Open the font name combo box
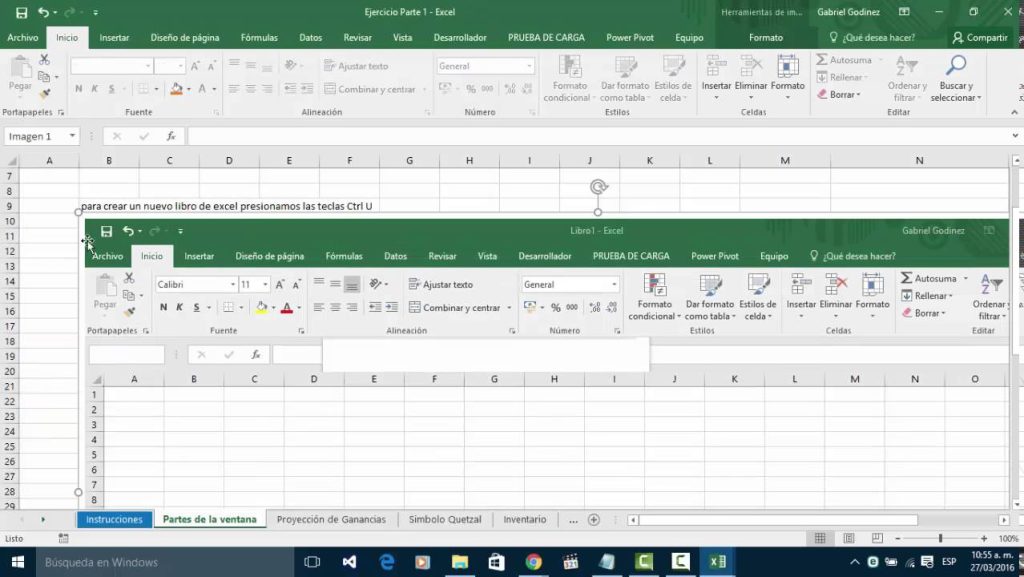 [x=112, y=66]
